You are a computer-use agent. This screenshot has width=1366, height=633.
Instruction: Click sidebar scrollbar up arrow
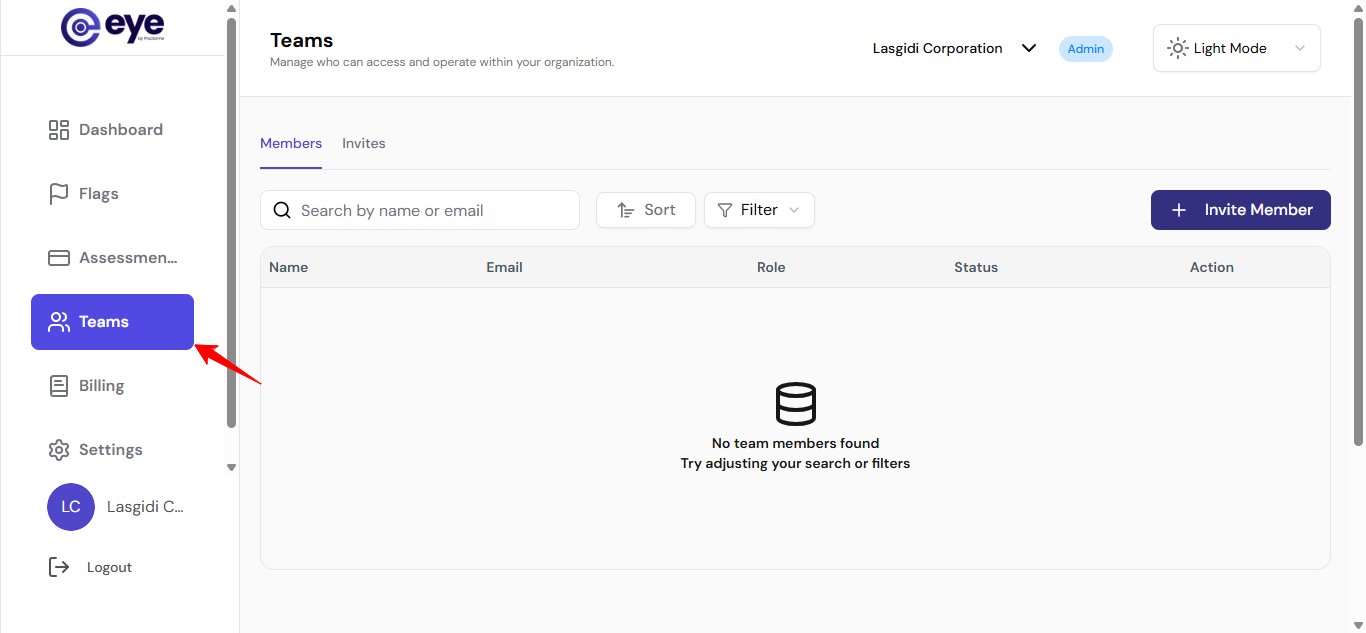click(x=231, y=8)
